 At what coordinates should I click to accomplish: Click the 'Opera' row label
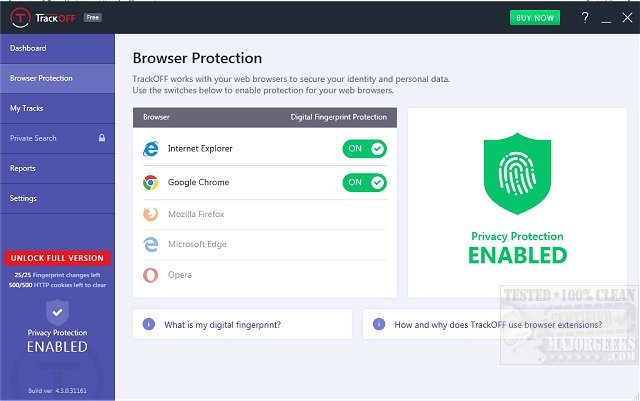[x=180, y=275]
